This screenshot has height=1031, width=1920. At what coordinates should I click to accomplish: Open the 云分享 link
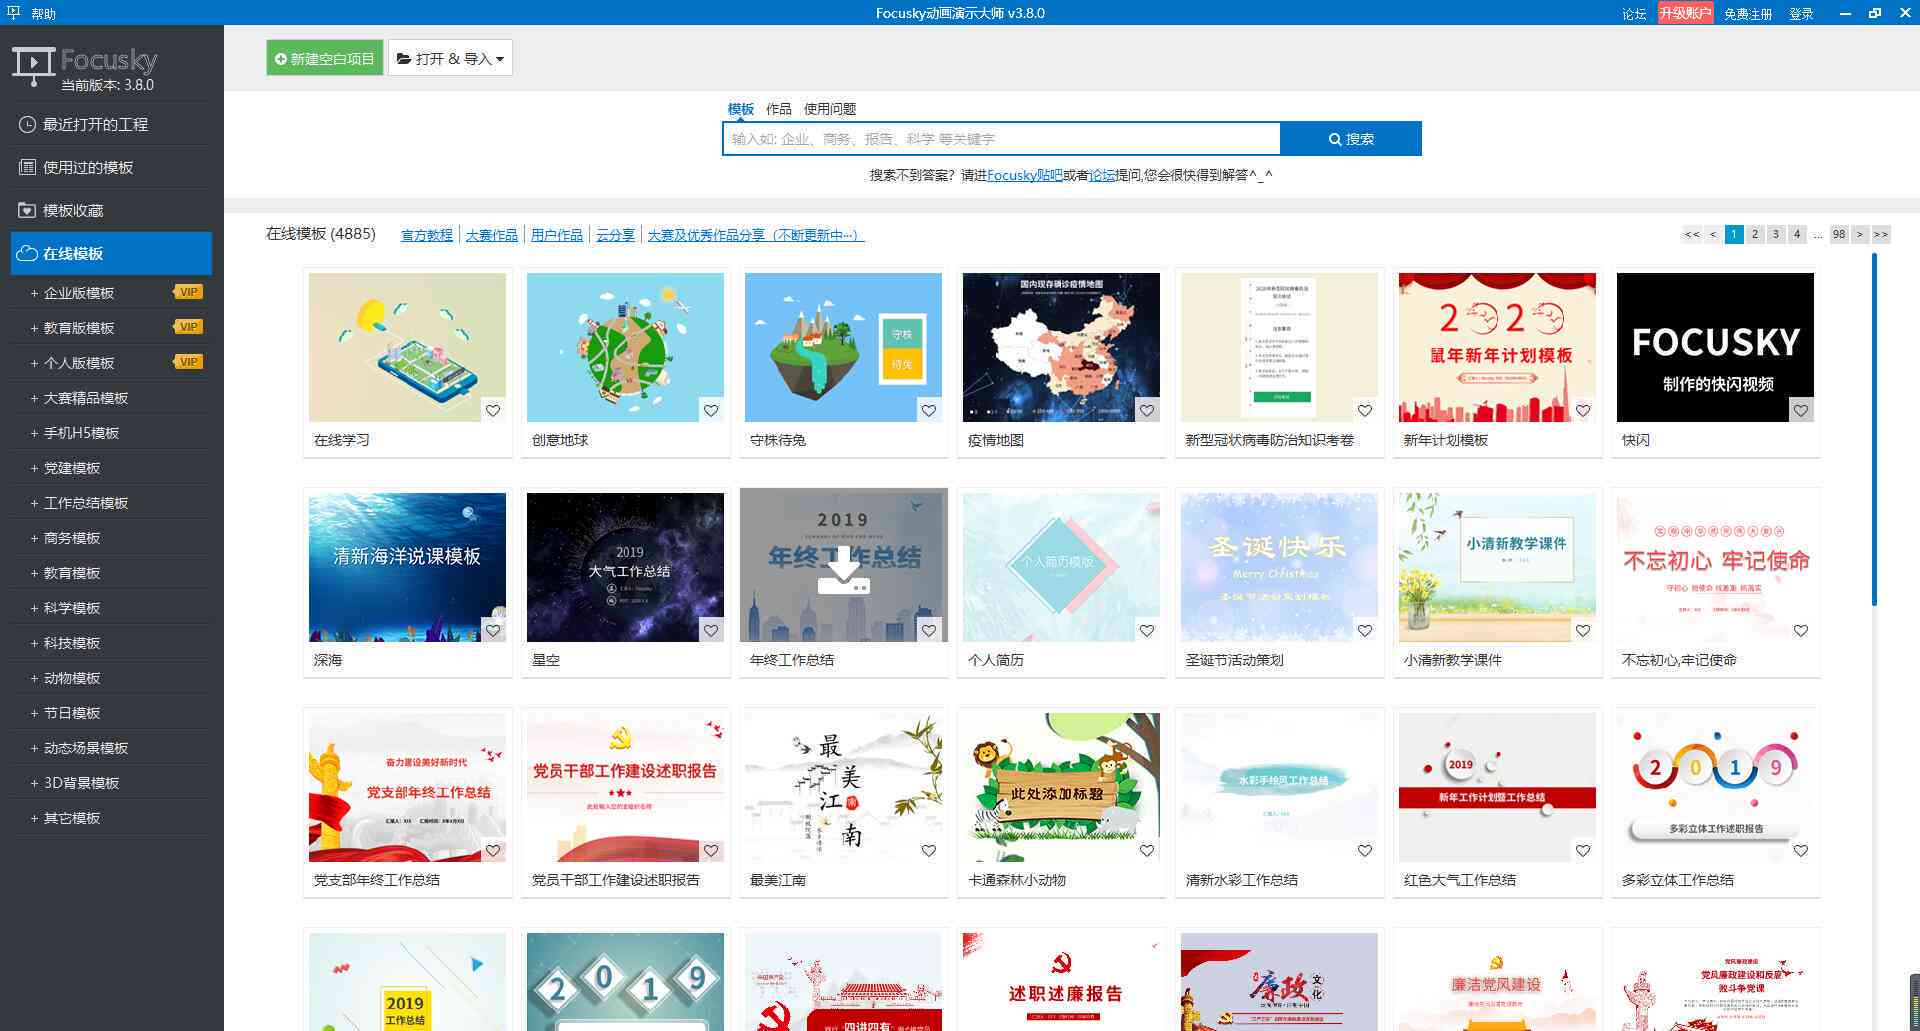615,235
